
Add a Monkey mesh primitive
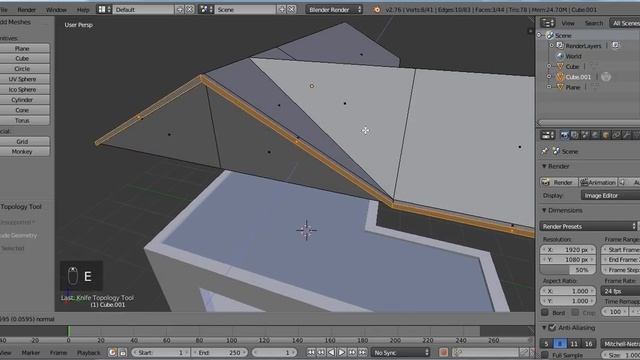[x=22, y=151]
